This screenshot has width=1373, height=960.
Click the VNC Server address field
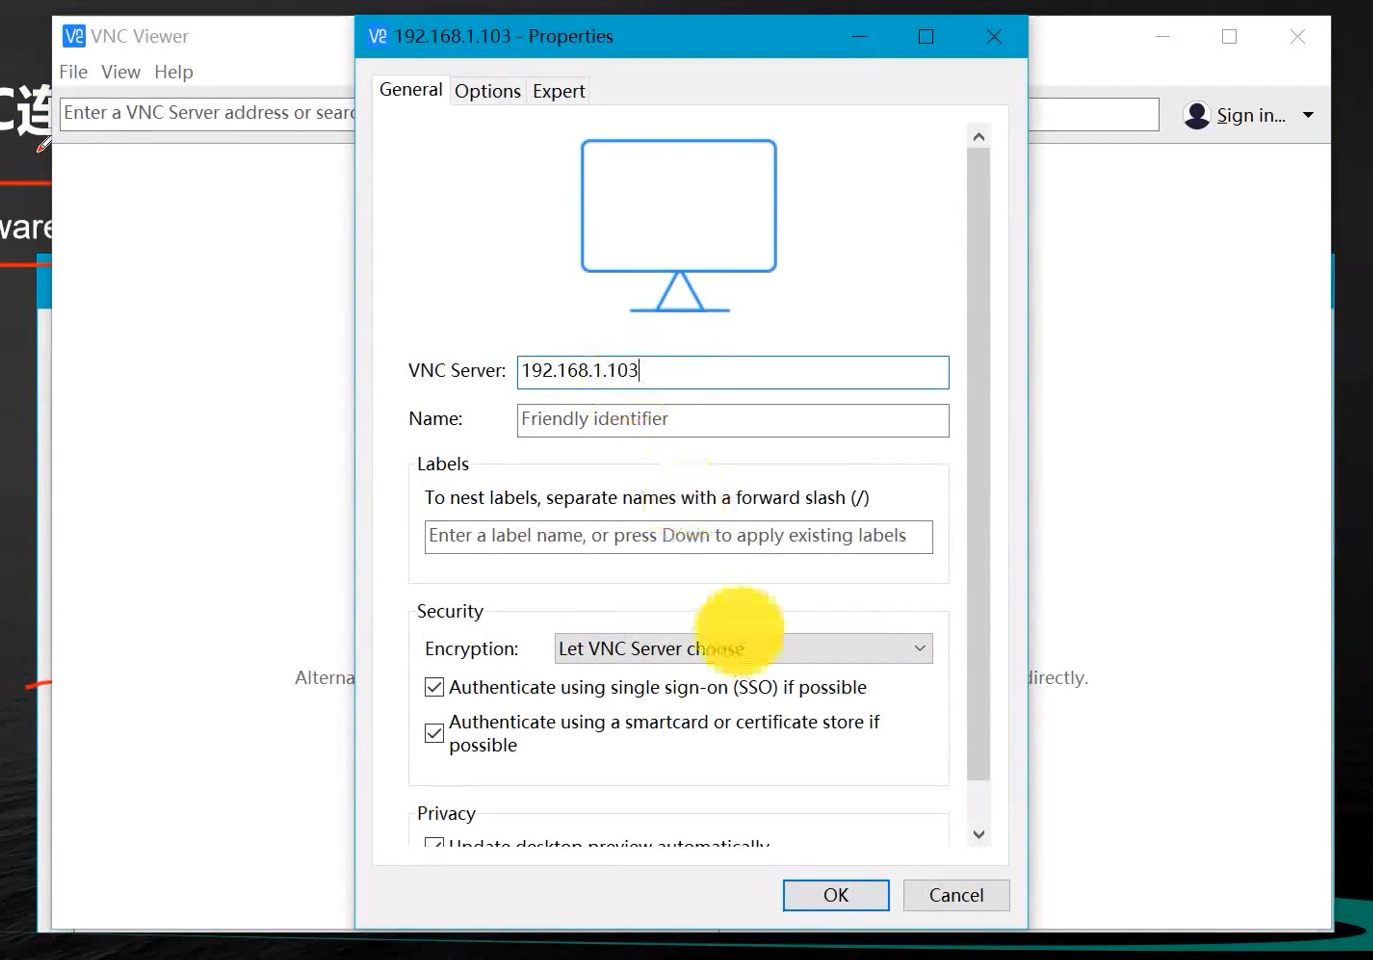pyautogui.click(x=733, y=372)
